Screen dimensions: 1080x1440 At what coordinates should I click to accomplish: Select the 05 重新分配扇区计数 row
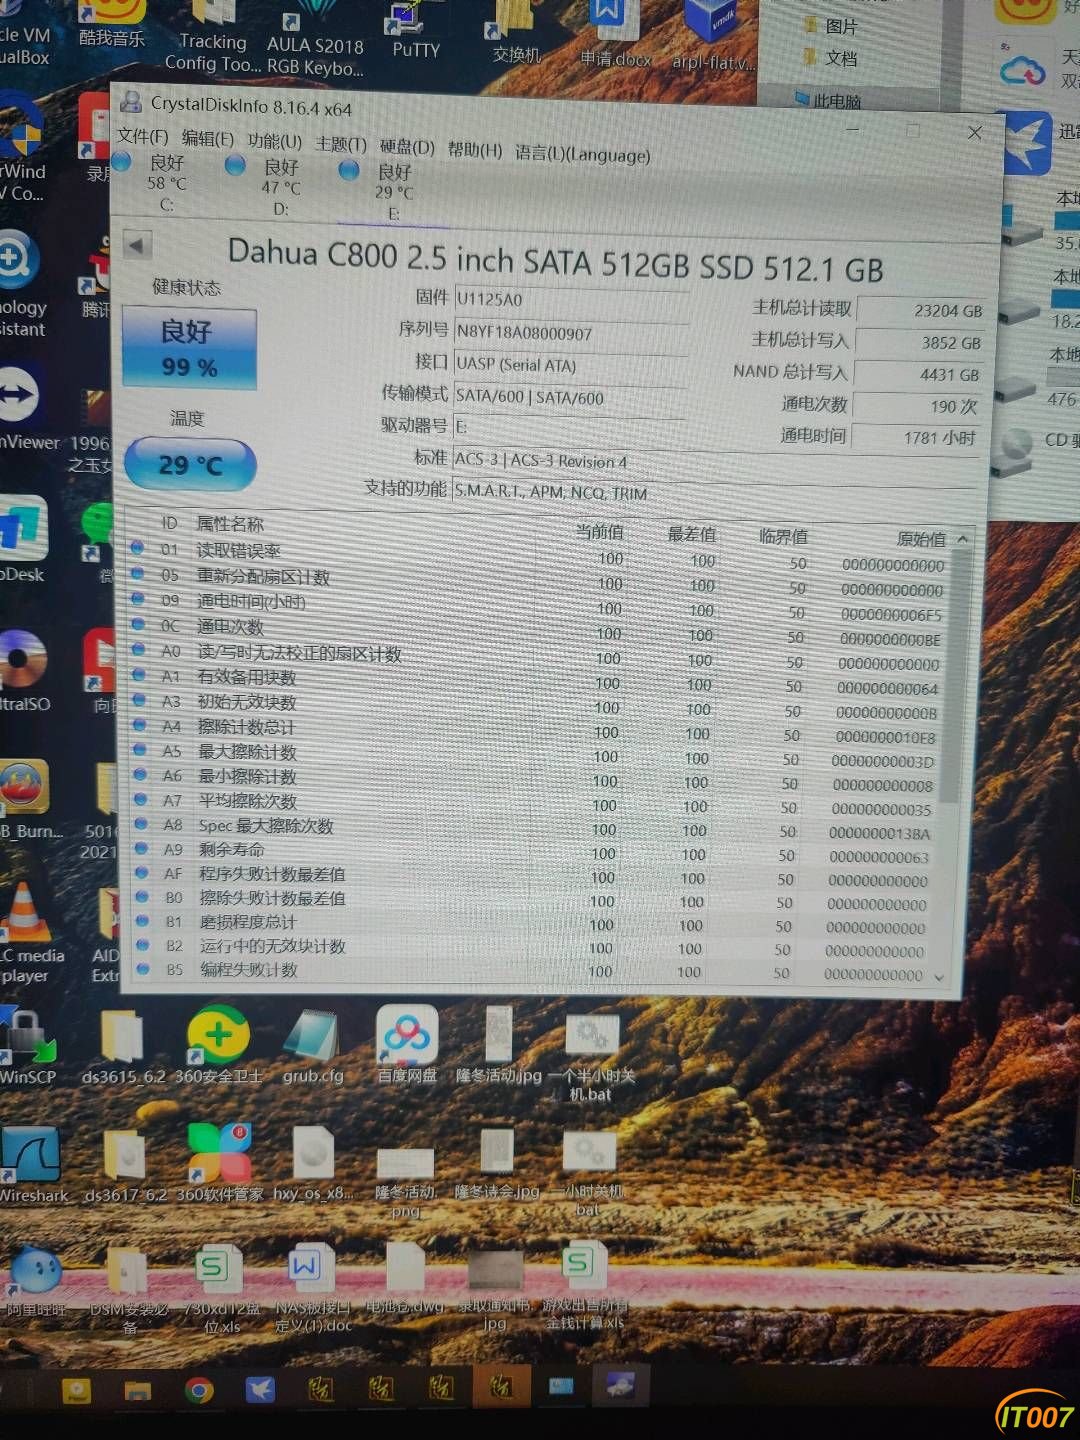click(x=538, y=581)
